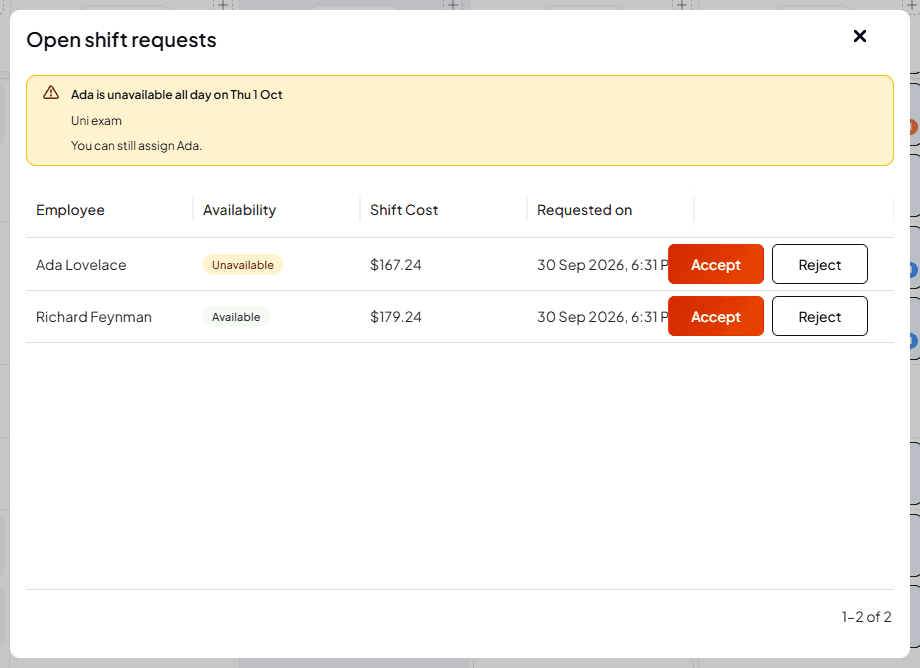Reject Ada Lovelace's shift request
Viewport: 920px width, 668px height.
pyautogui.click(x=820, y=265)
